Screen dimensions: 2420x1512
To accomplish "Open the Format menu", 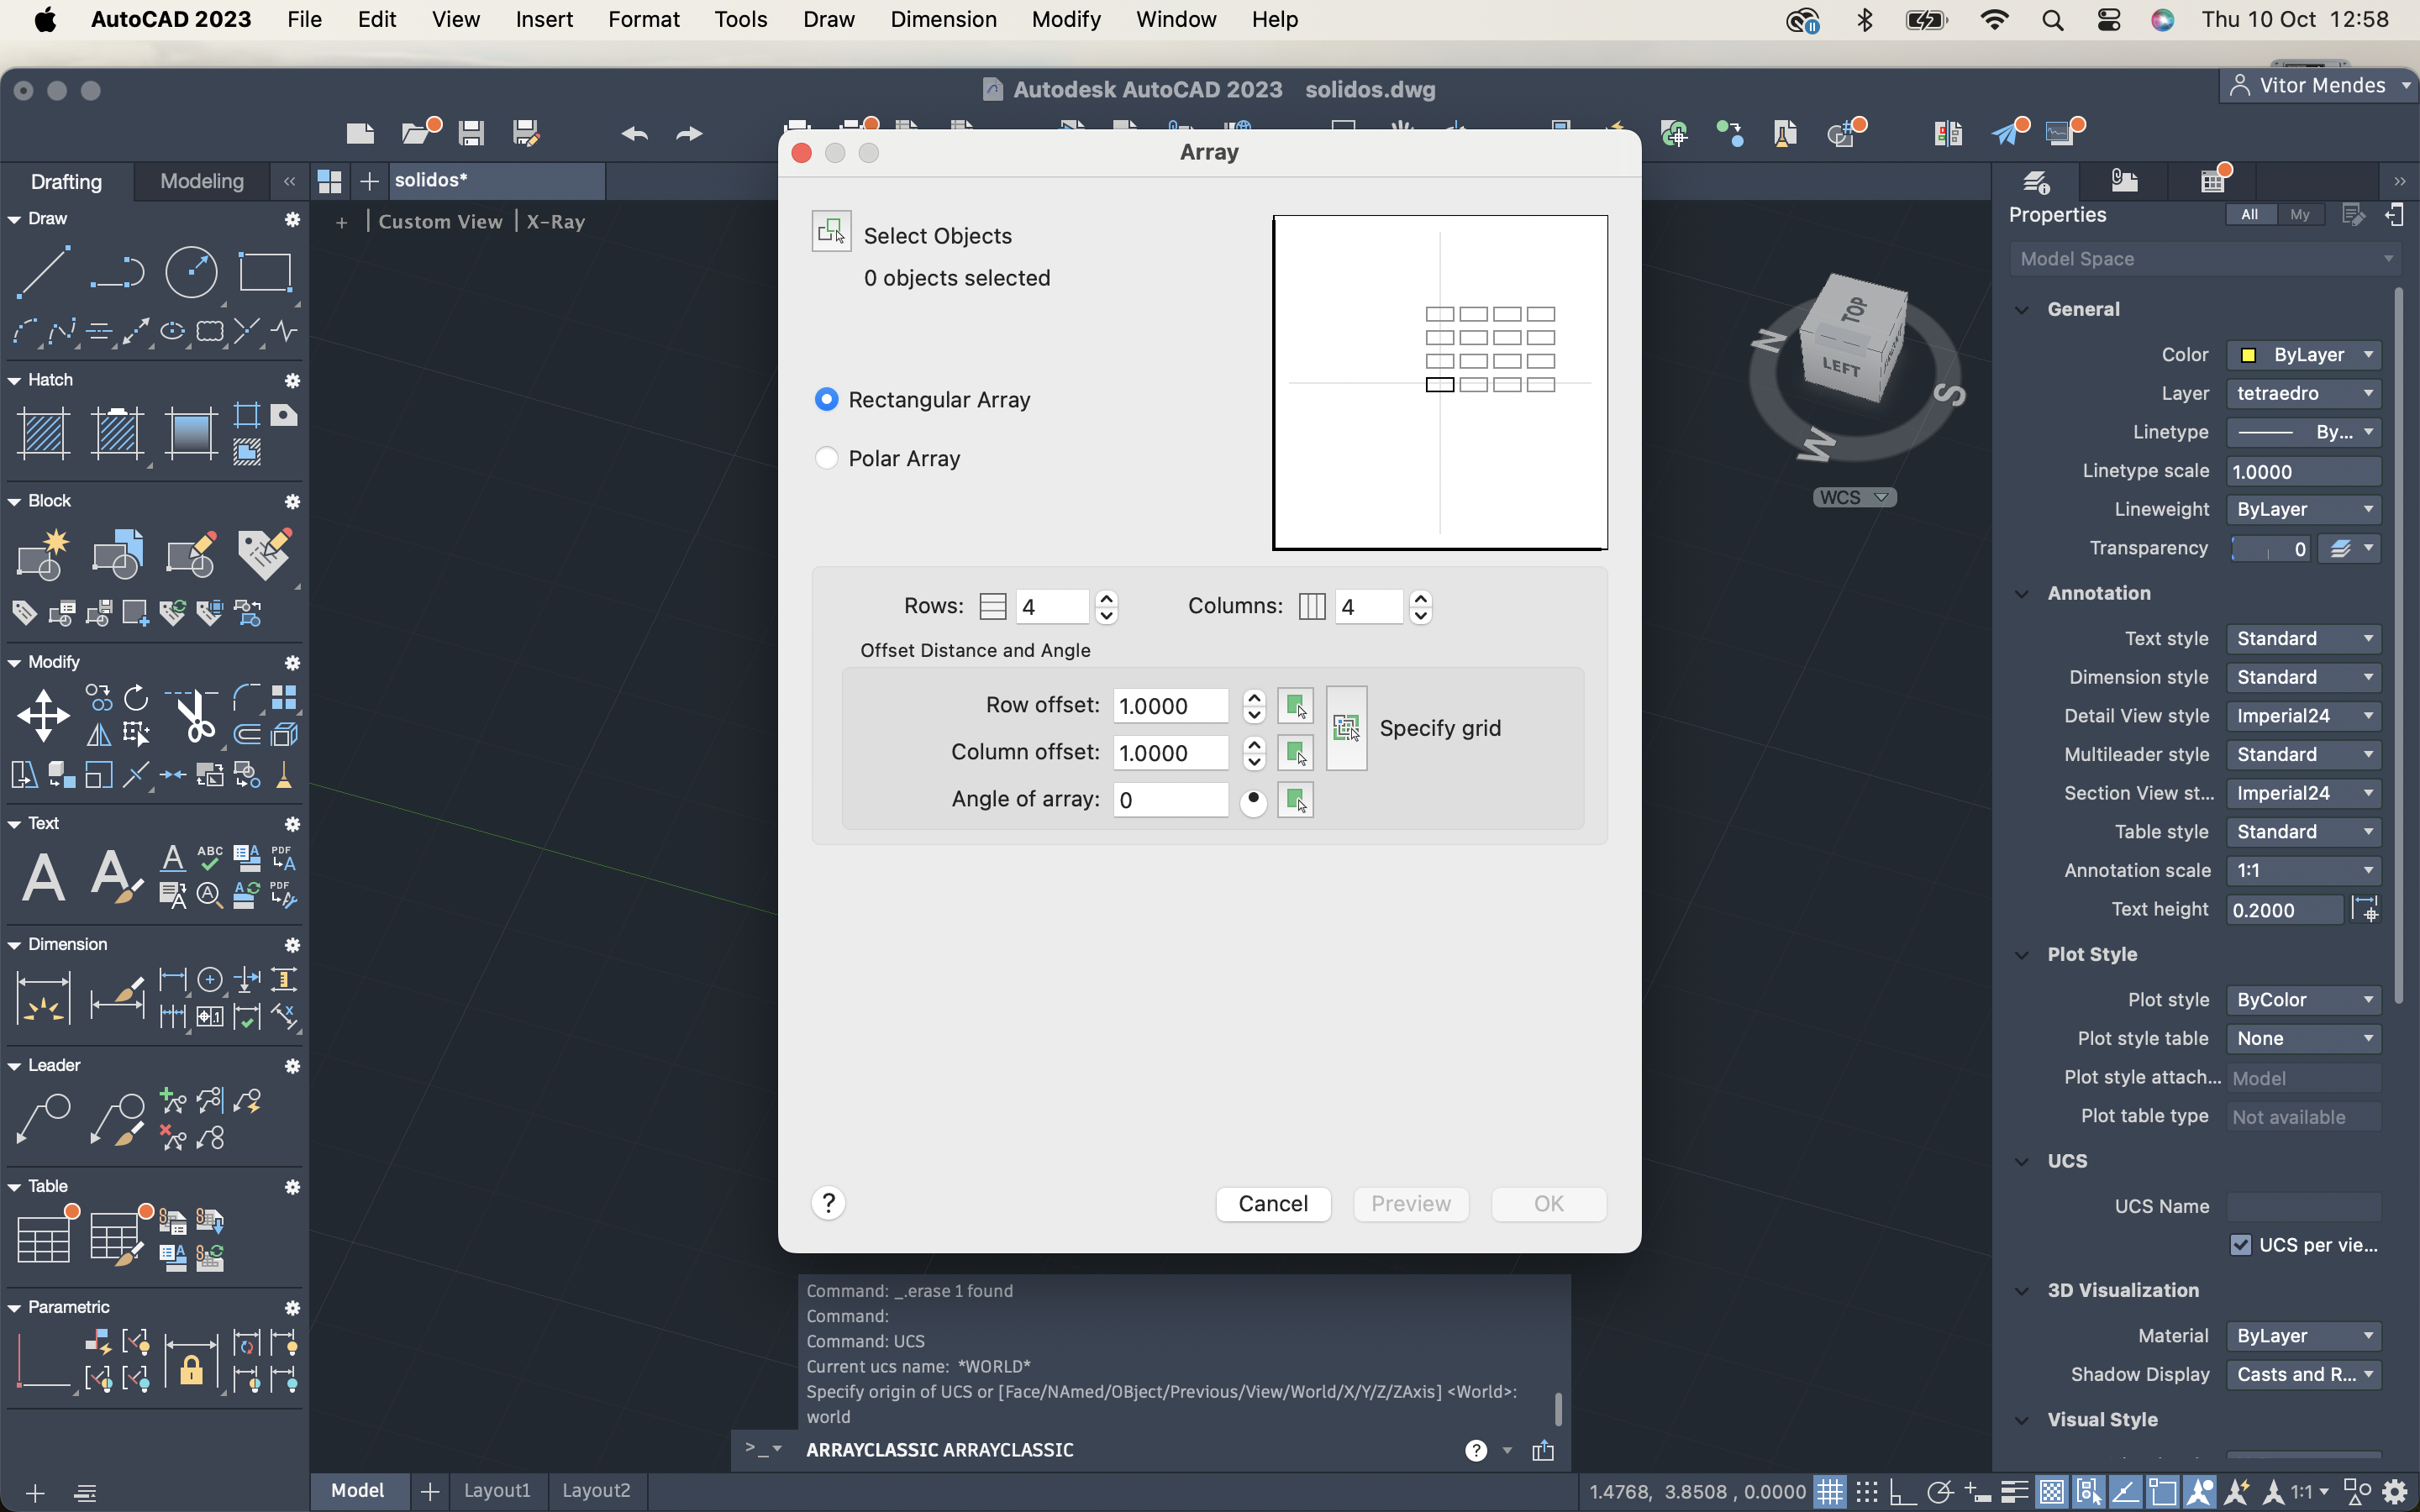I will coord(643,19).
